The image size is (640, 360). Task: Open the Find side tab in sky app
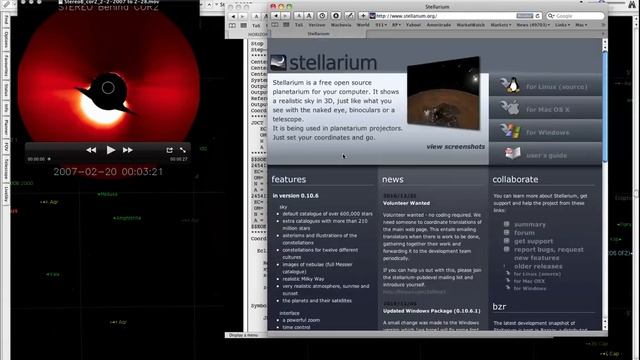6,20
